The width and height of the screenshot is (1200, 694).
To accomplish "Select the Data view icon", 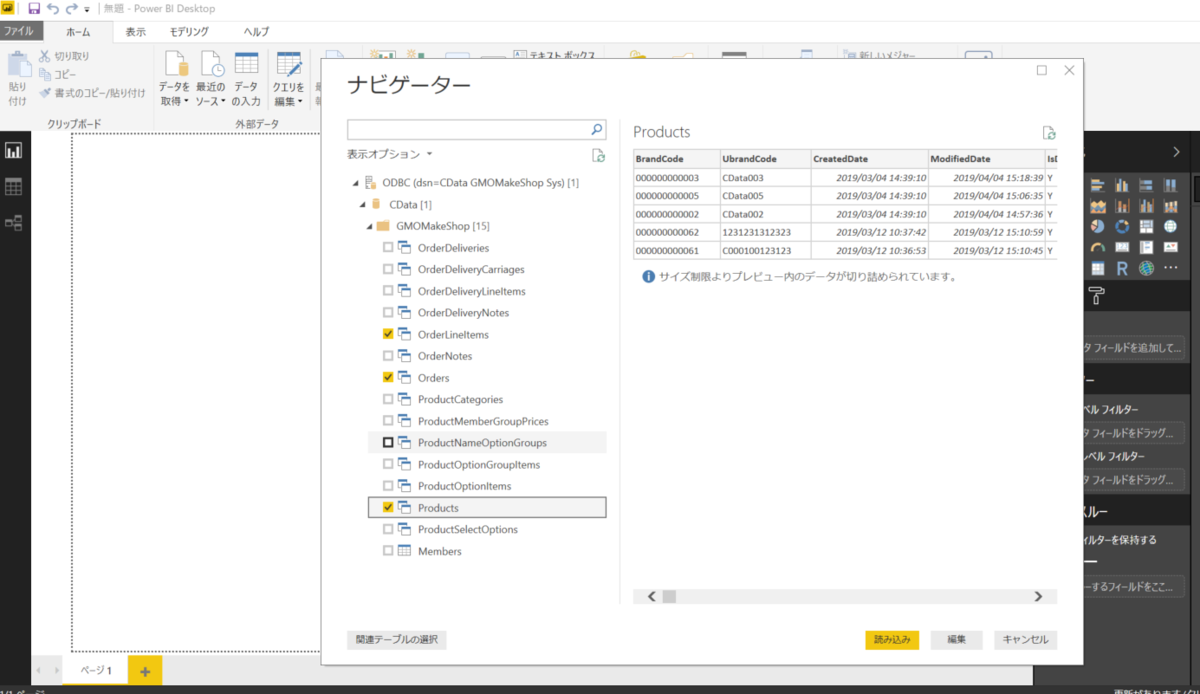I will [x=14, y=186].
